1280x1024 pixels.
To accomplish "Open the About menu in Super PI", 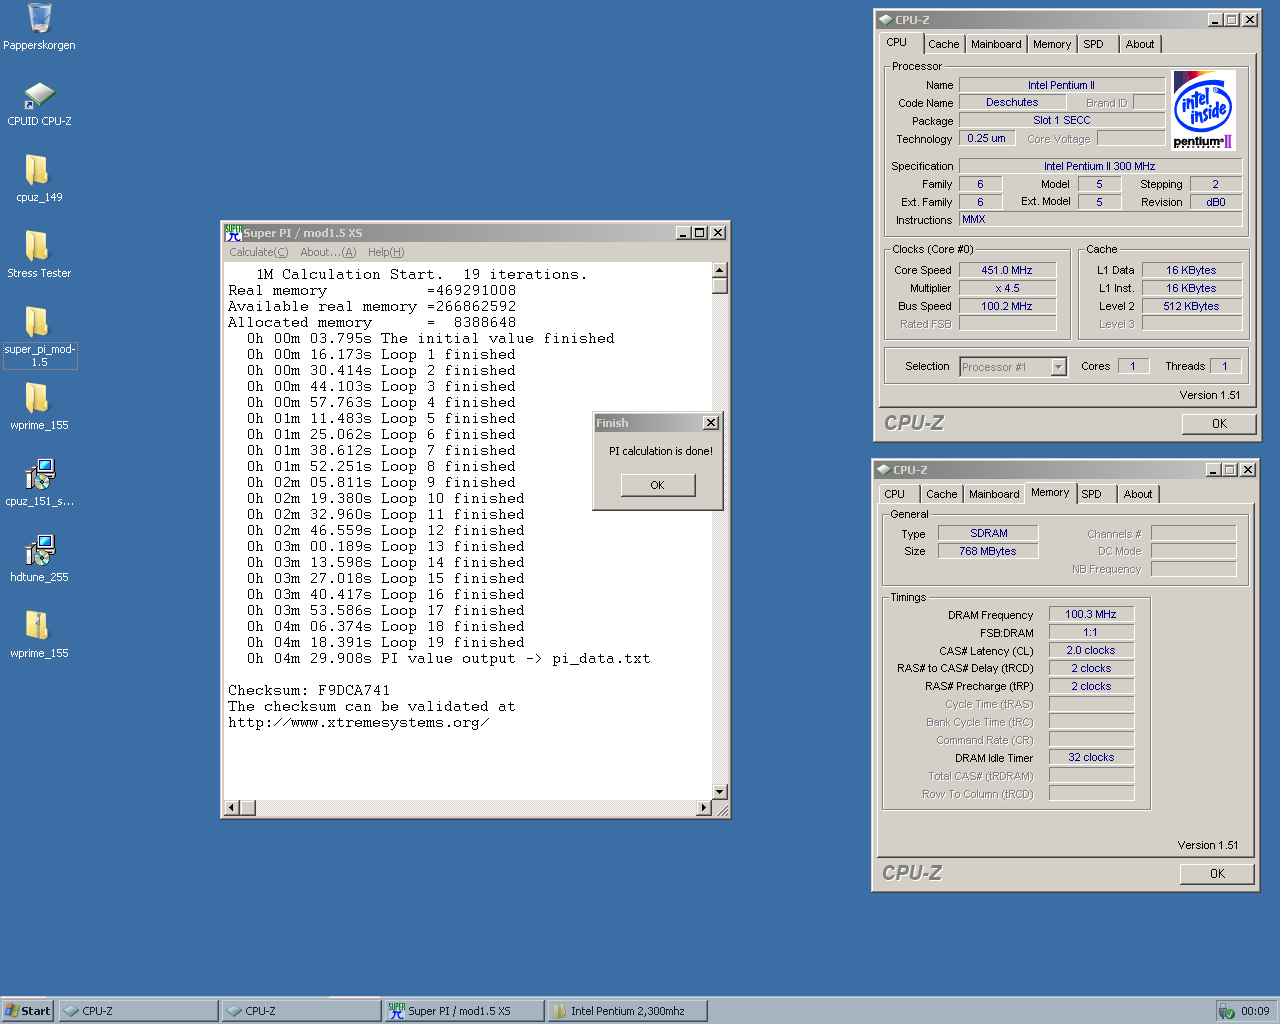I will point(328,252).
